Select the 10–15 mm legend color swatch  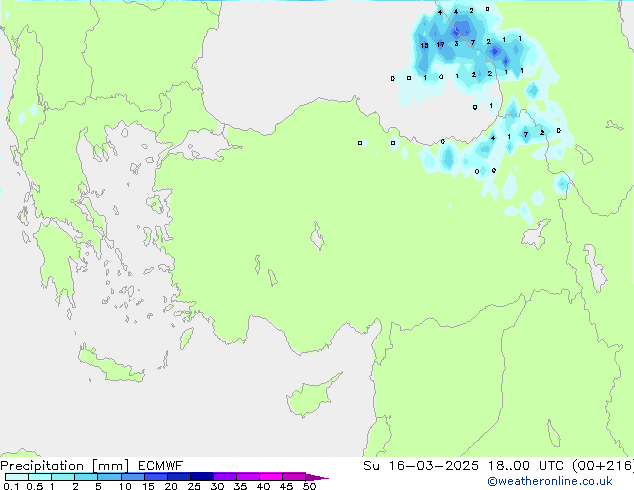point(132,477)
